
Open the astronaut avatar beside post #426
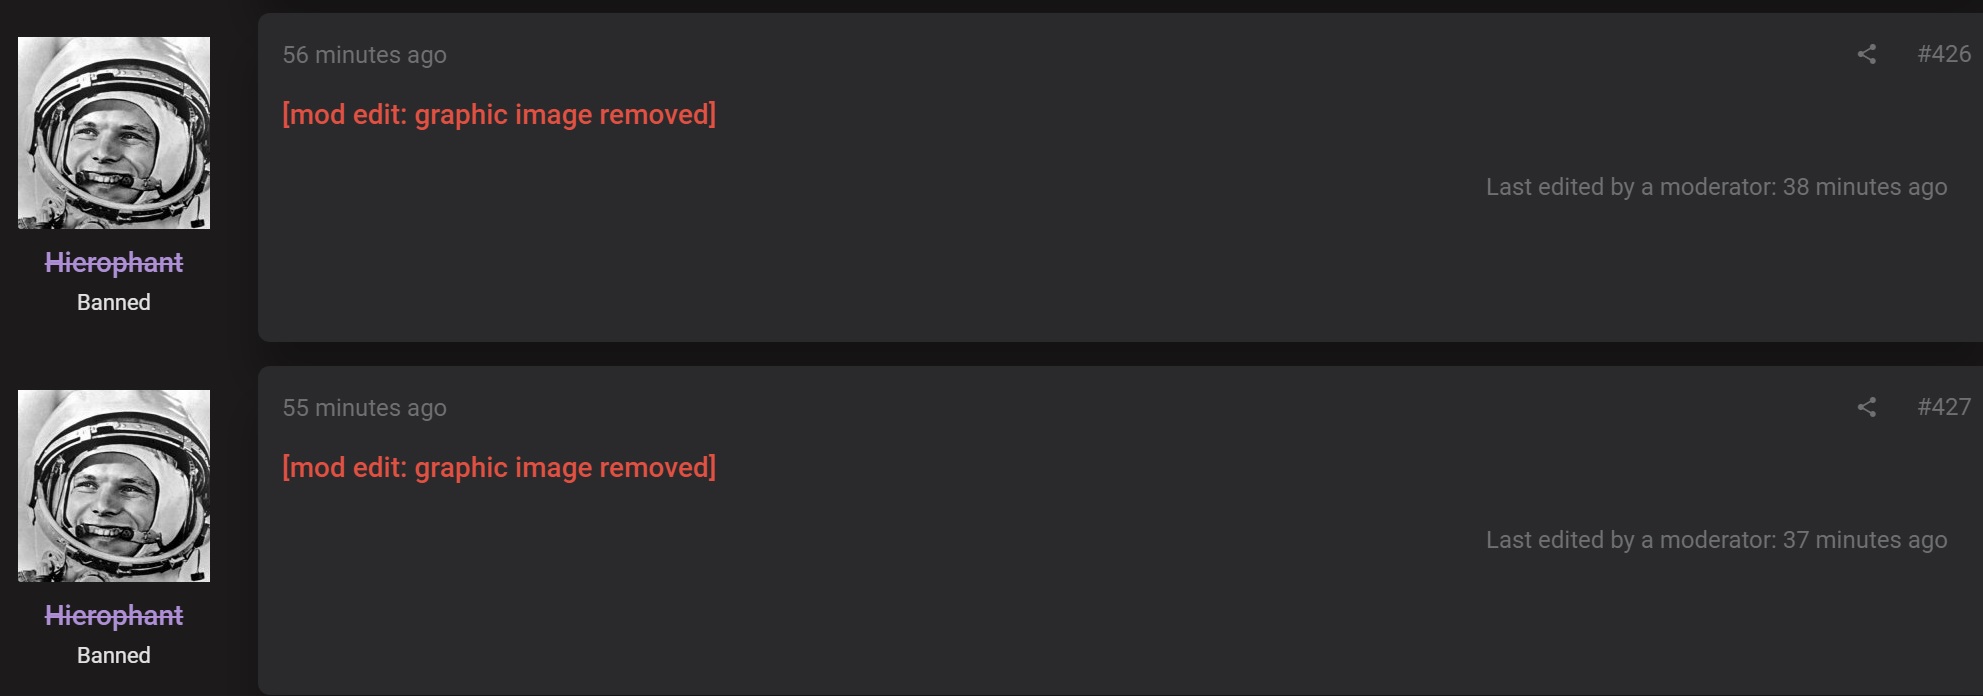click(x=114, y=133)
